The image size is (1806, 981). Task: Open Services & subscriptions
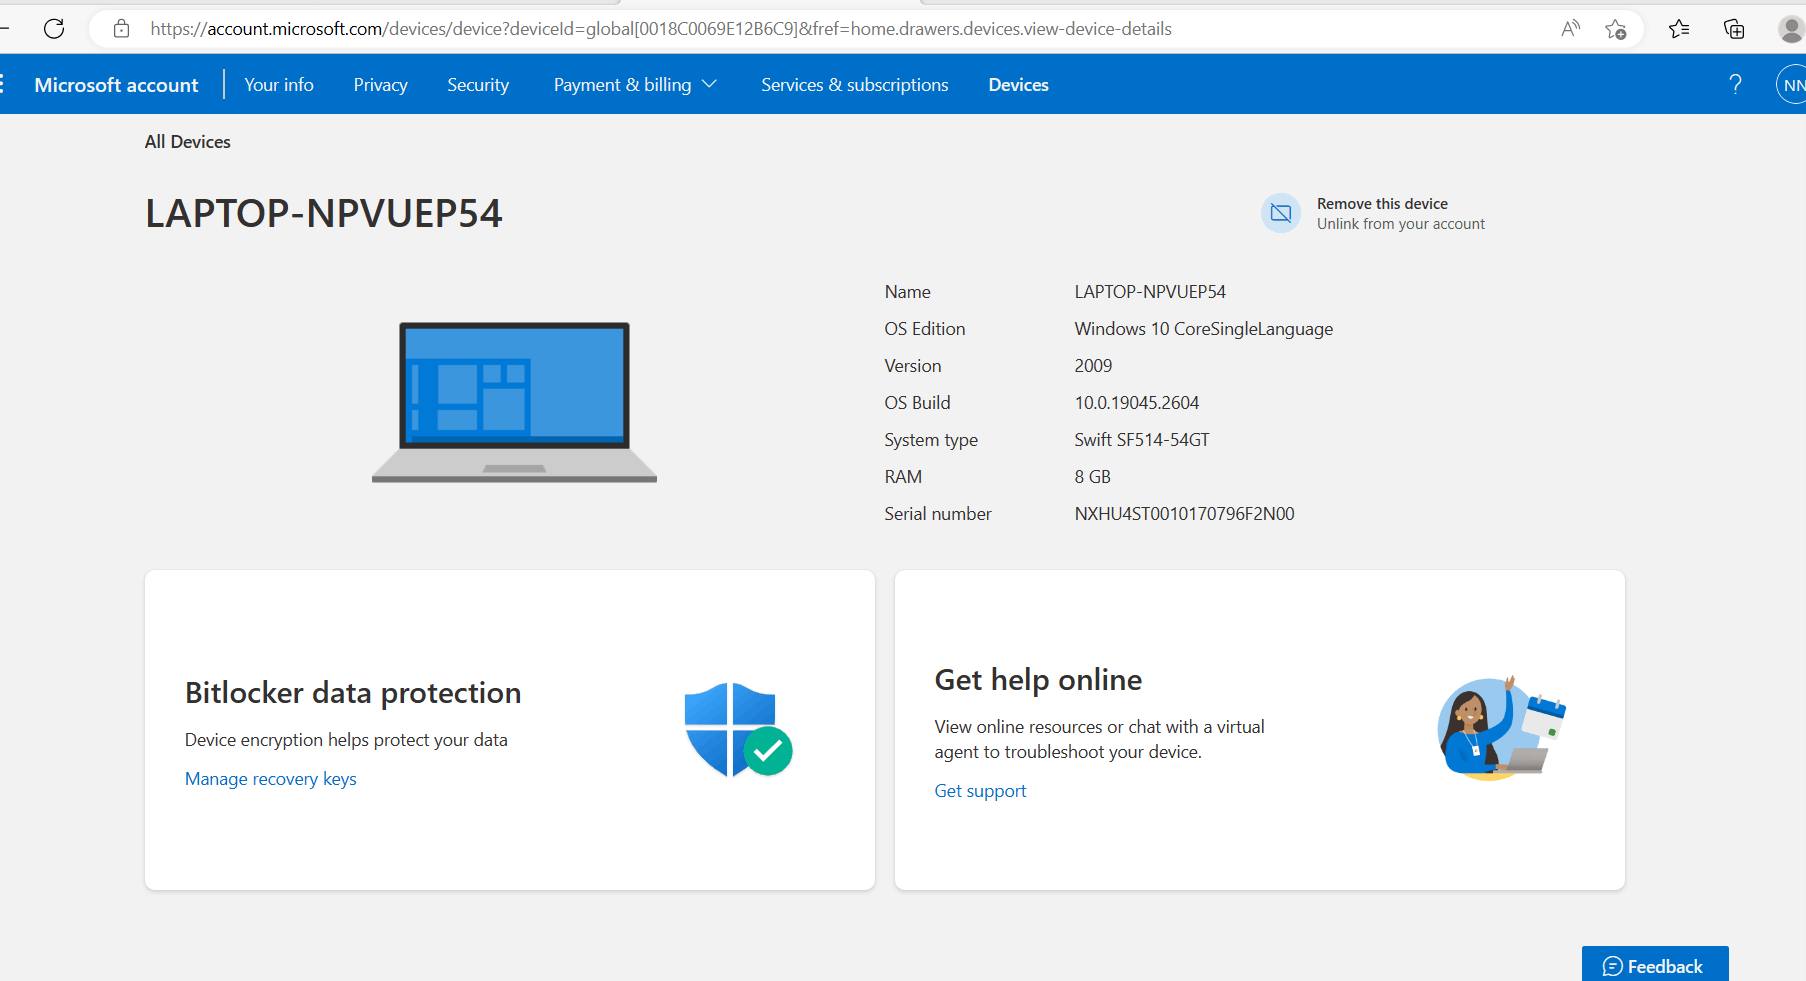point(855,85)
